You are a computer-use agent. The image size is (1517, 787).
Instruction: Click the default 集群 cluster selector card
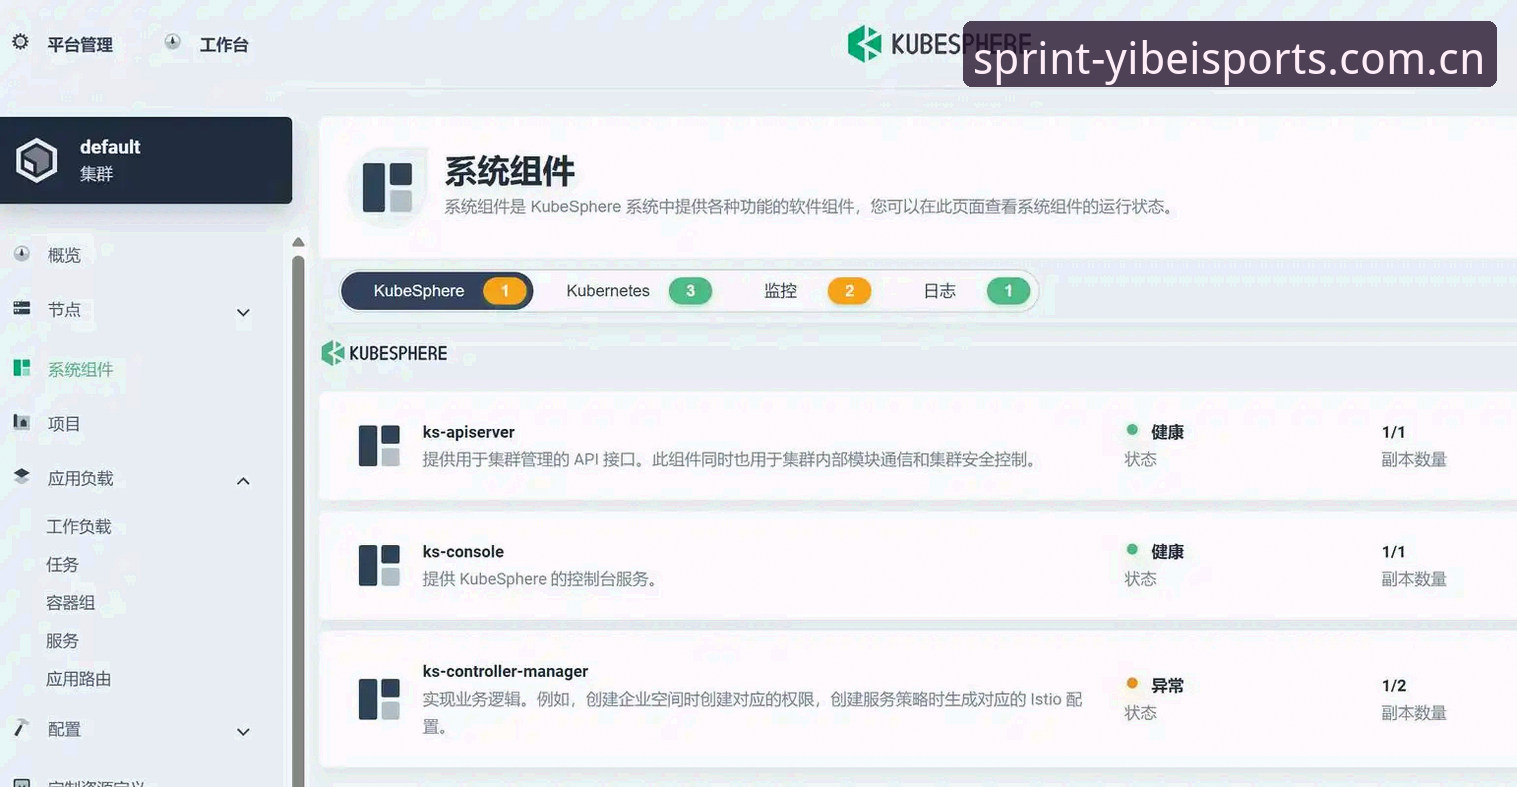[x=146, y=160]
